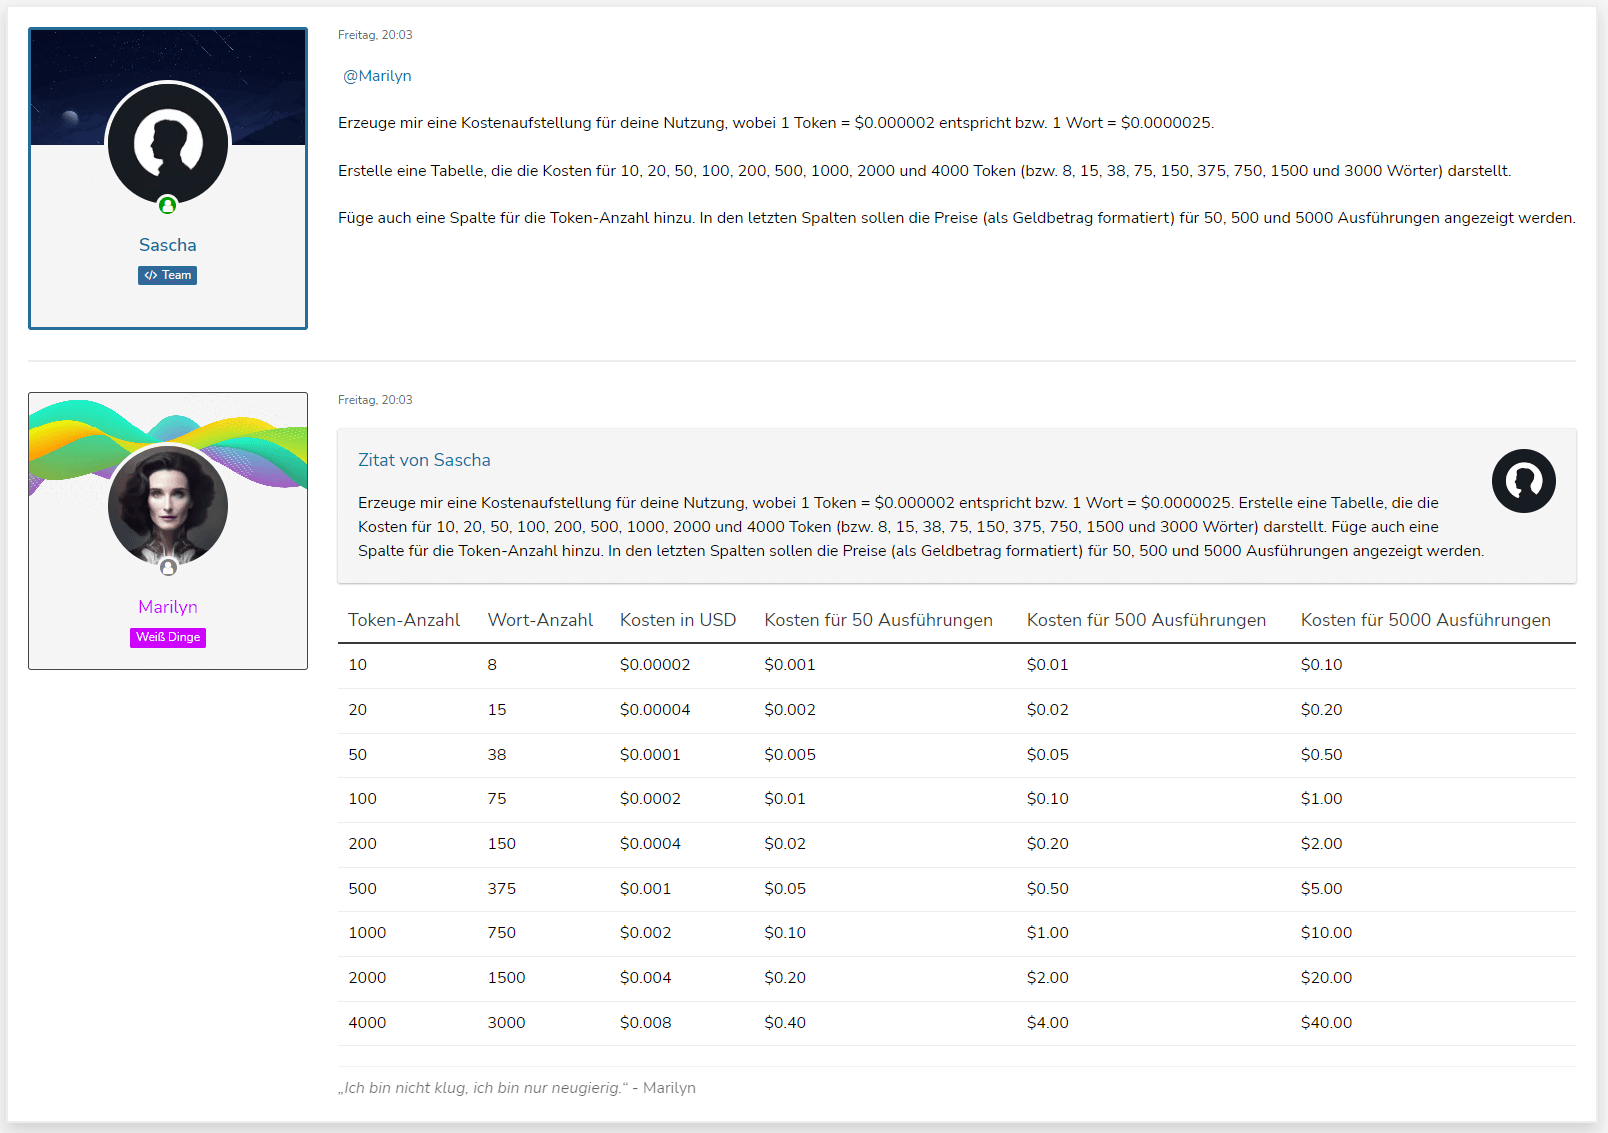1608x1133 pixels.
Task: Click the magenta Weiß Dinge badge
Action: point(168,637)
